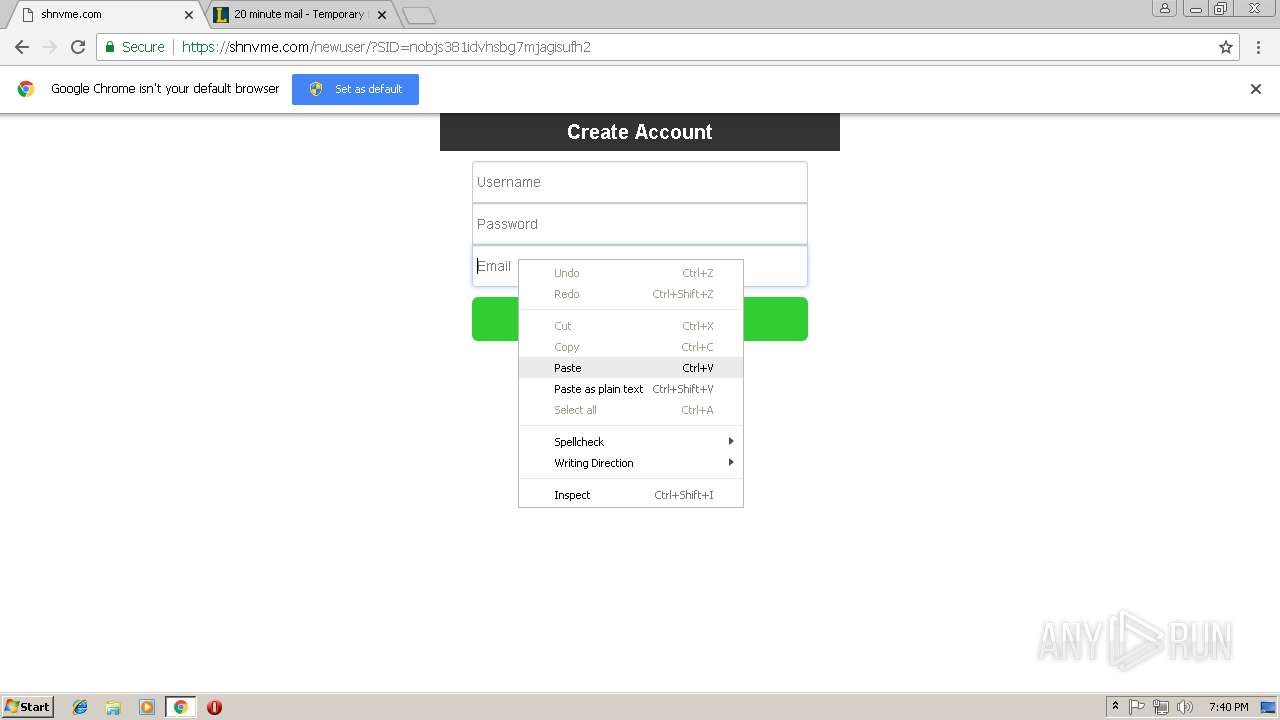Launch the media player from the taskbar
Image resolution: width=1280 pixels, height=720 pixels.
click(x=147, y=707)
